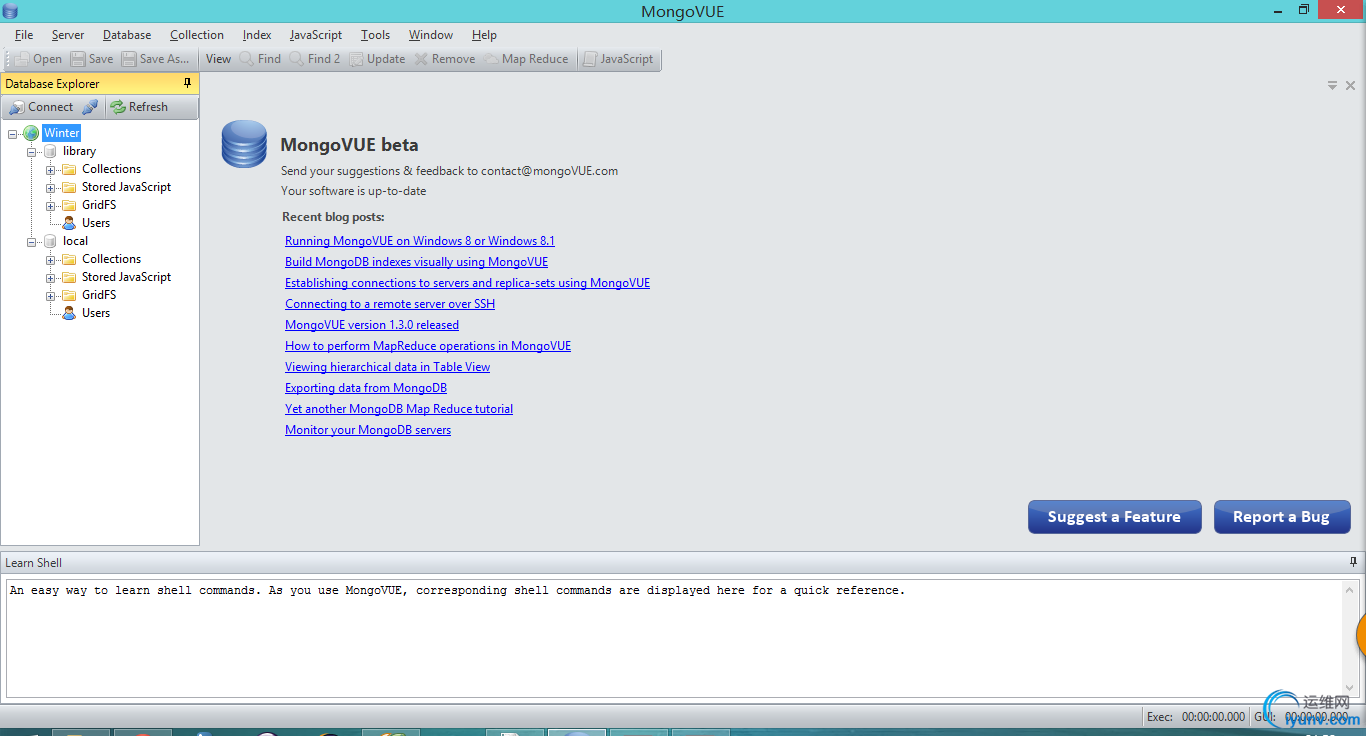
Task: Close the MongoVUE beta welcome tab
Action: pos(1350,85)
